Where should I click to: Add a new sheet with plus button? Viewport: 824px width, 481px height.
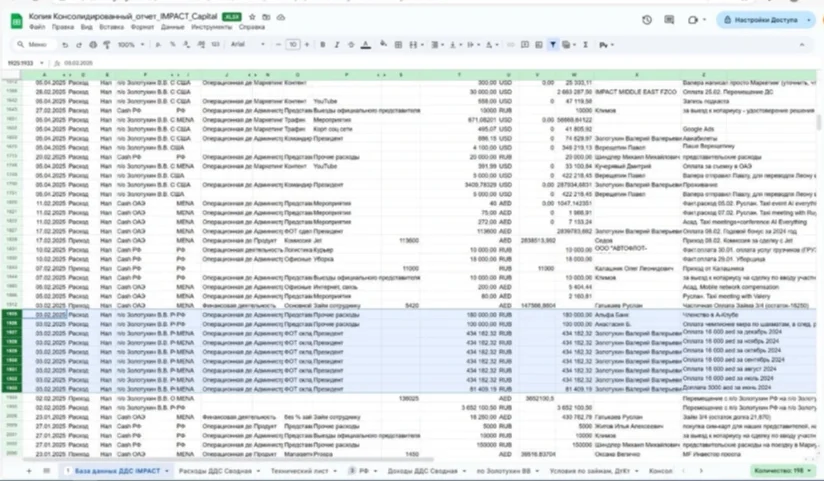click(x=29, y=471)
